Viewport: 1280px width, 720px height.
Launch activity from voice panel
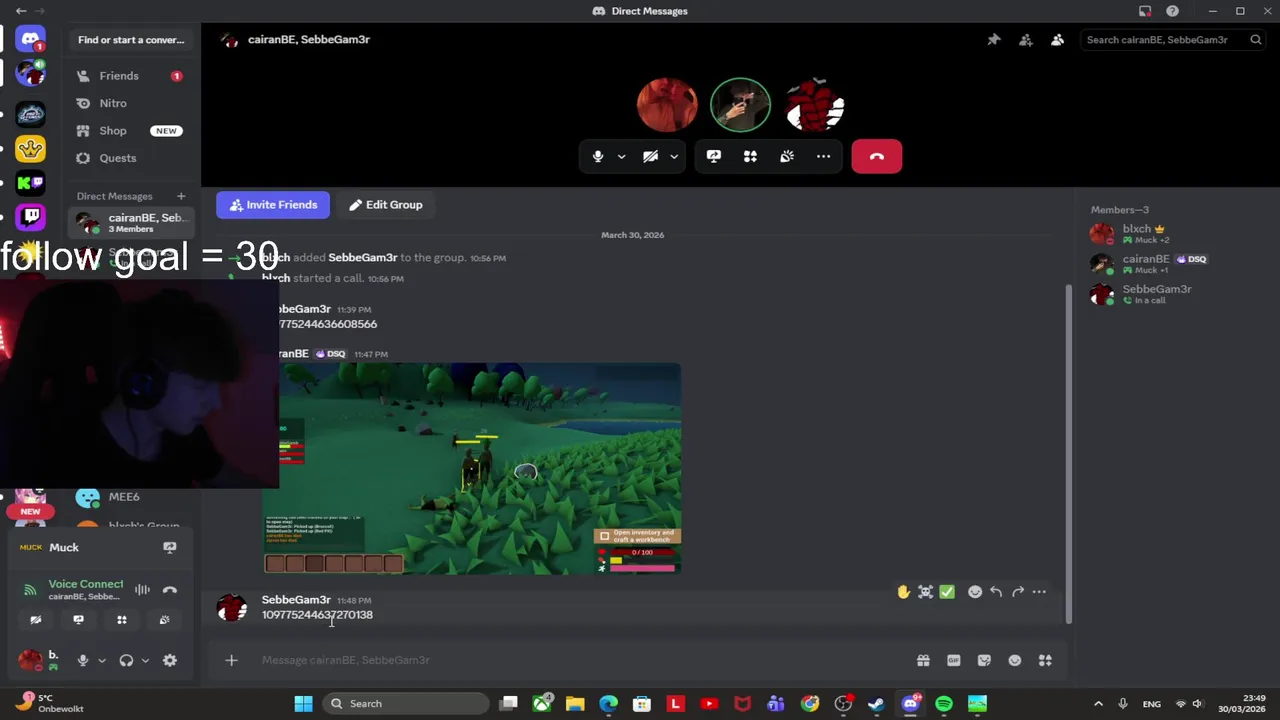122,620
